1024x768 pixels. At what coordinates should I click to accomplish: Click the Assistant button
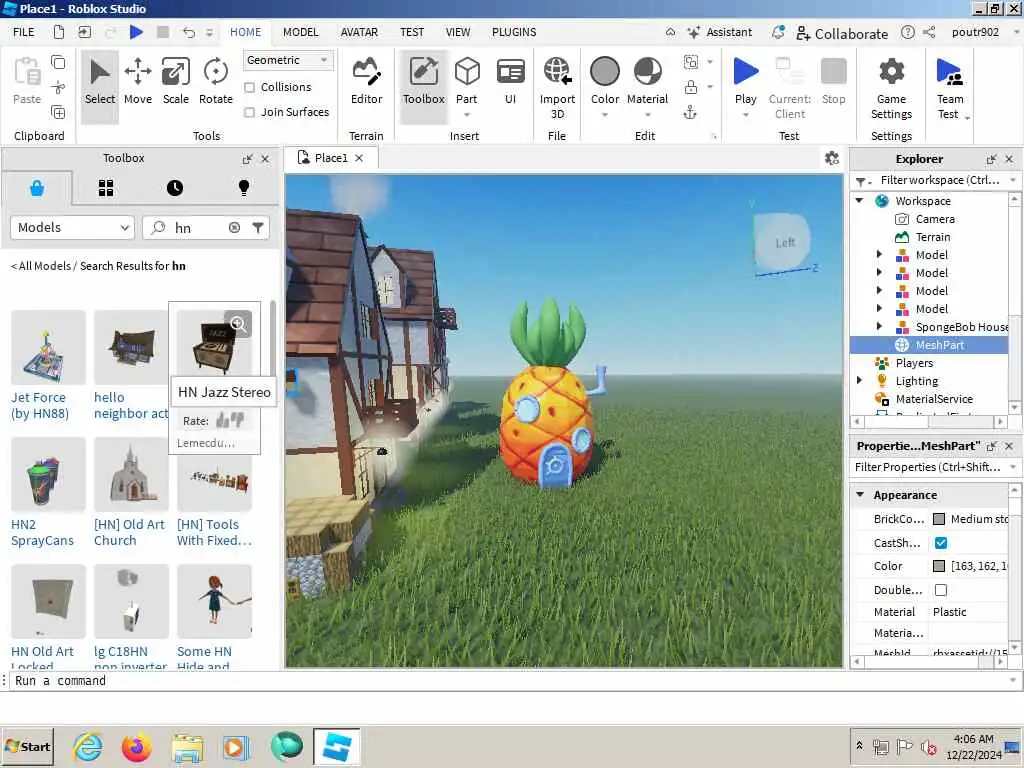[x=720, y=32]
